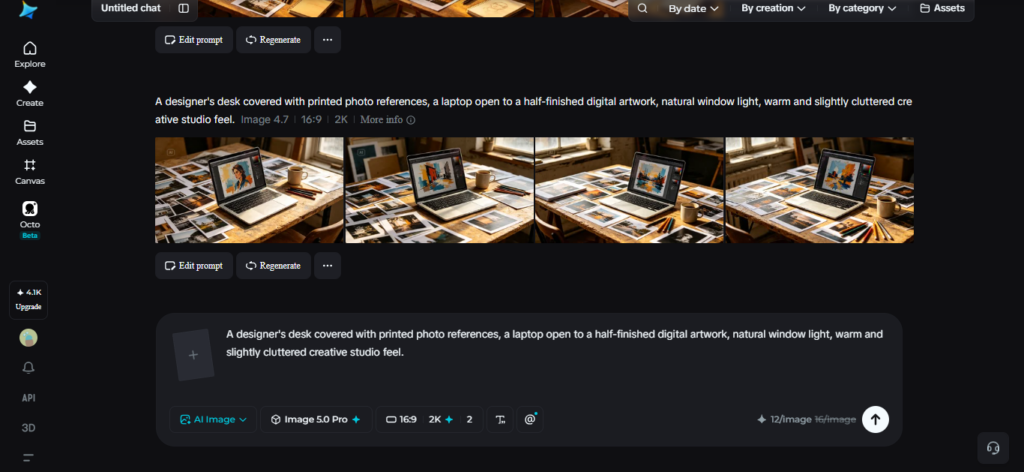Open third generated desk thumbnail

coord(630,190)
